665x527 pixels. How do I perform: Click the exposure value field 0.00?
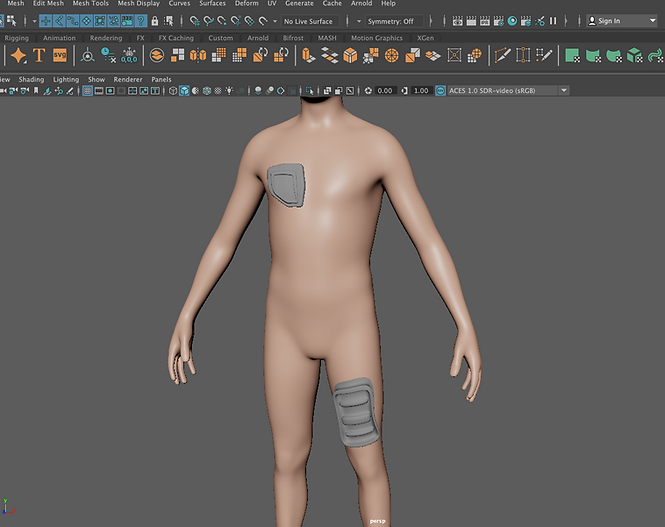385,90
